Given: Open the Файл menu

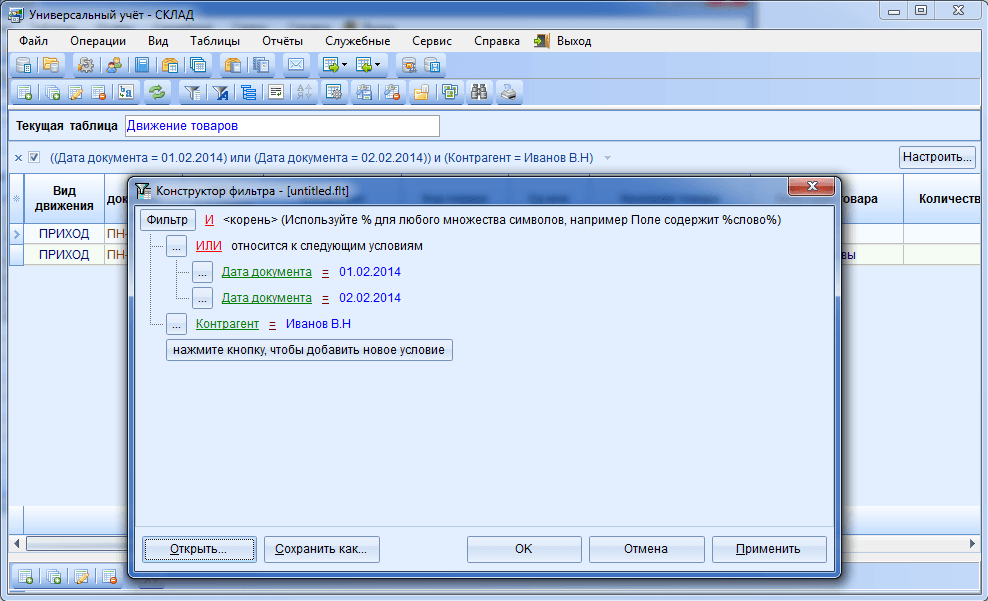Looking at the screenshot, I should [33, 41].
